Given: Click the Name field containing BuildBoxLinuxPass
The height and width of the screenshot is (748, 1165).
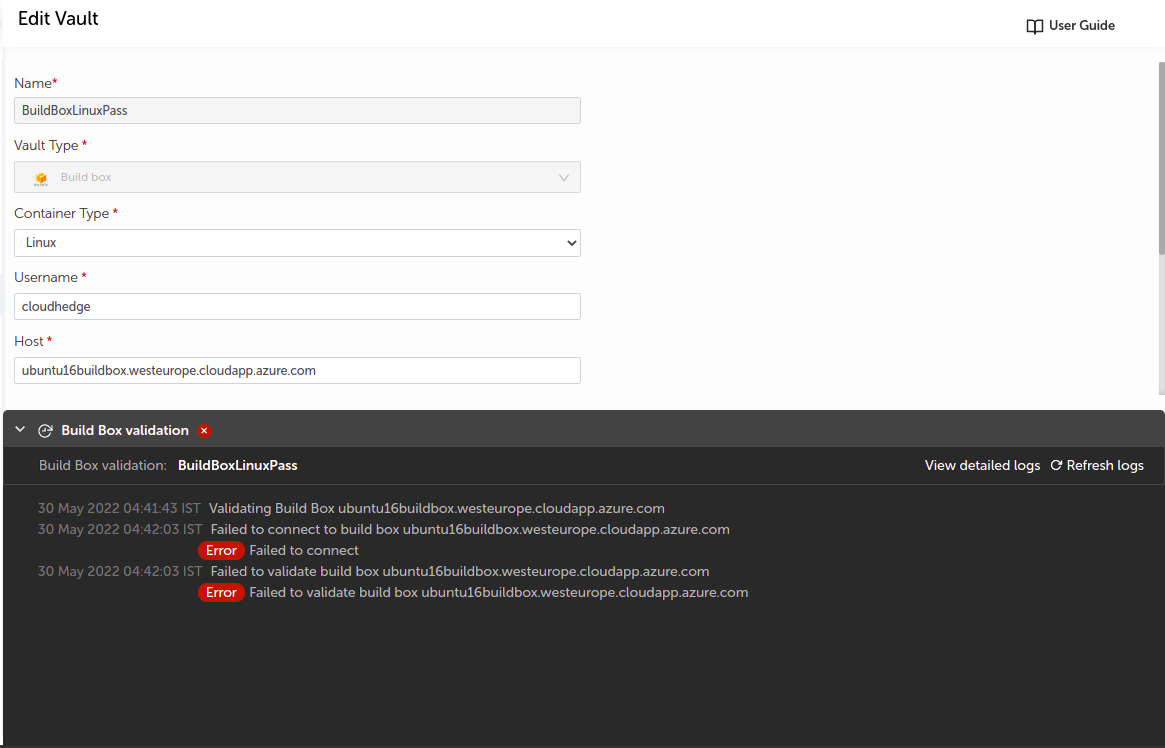Looking at the screenshot, I should point(297,111).
